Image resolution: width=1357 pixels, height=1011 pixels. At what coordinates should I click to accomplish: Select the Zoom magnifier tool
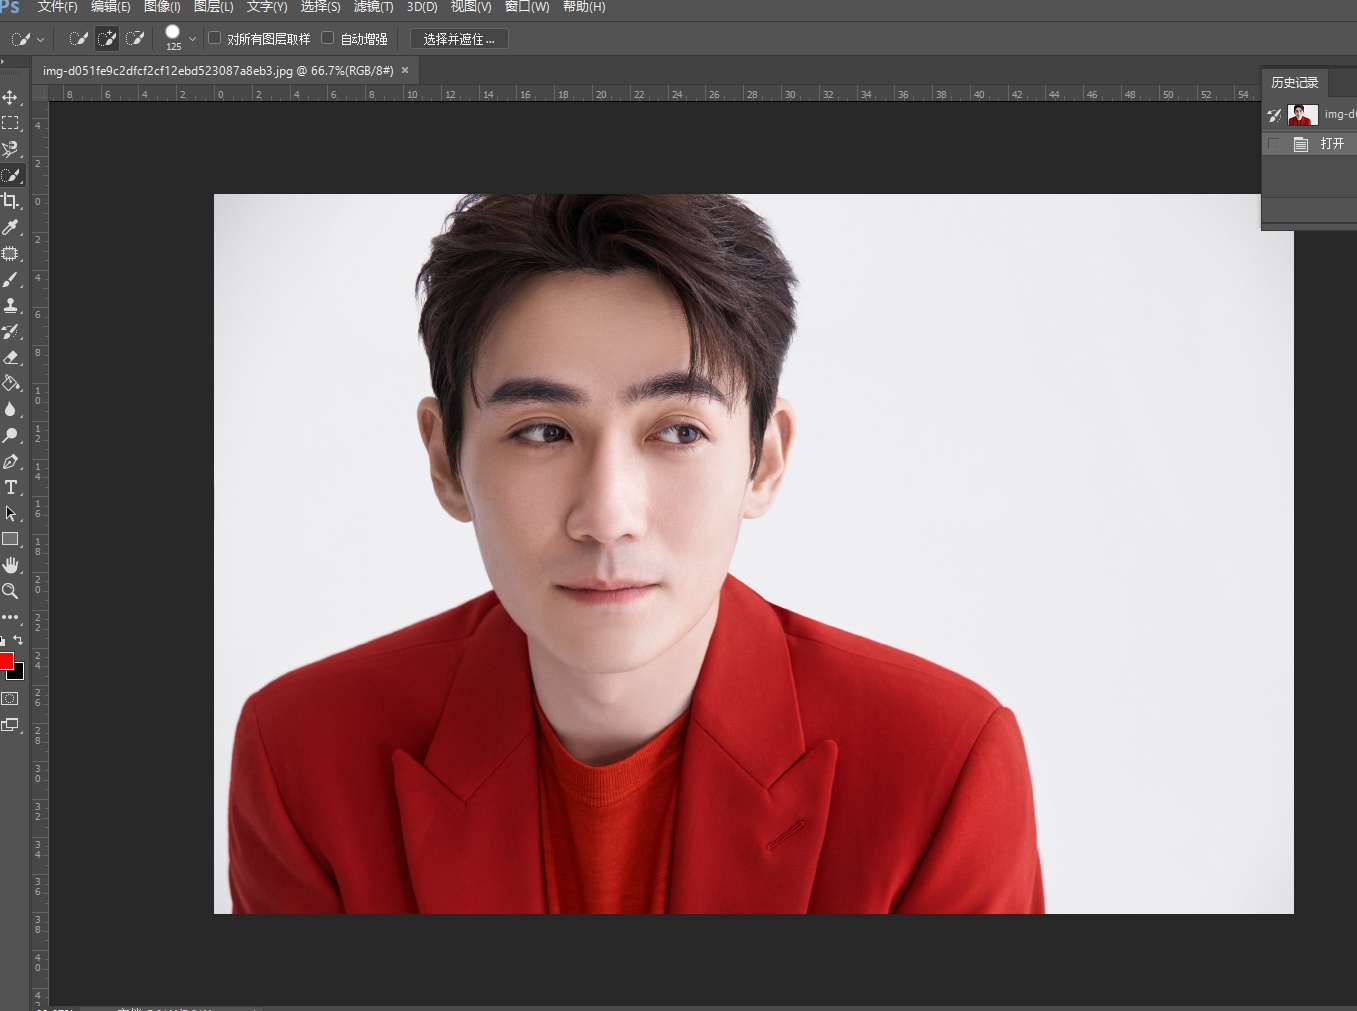11,591
